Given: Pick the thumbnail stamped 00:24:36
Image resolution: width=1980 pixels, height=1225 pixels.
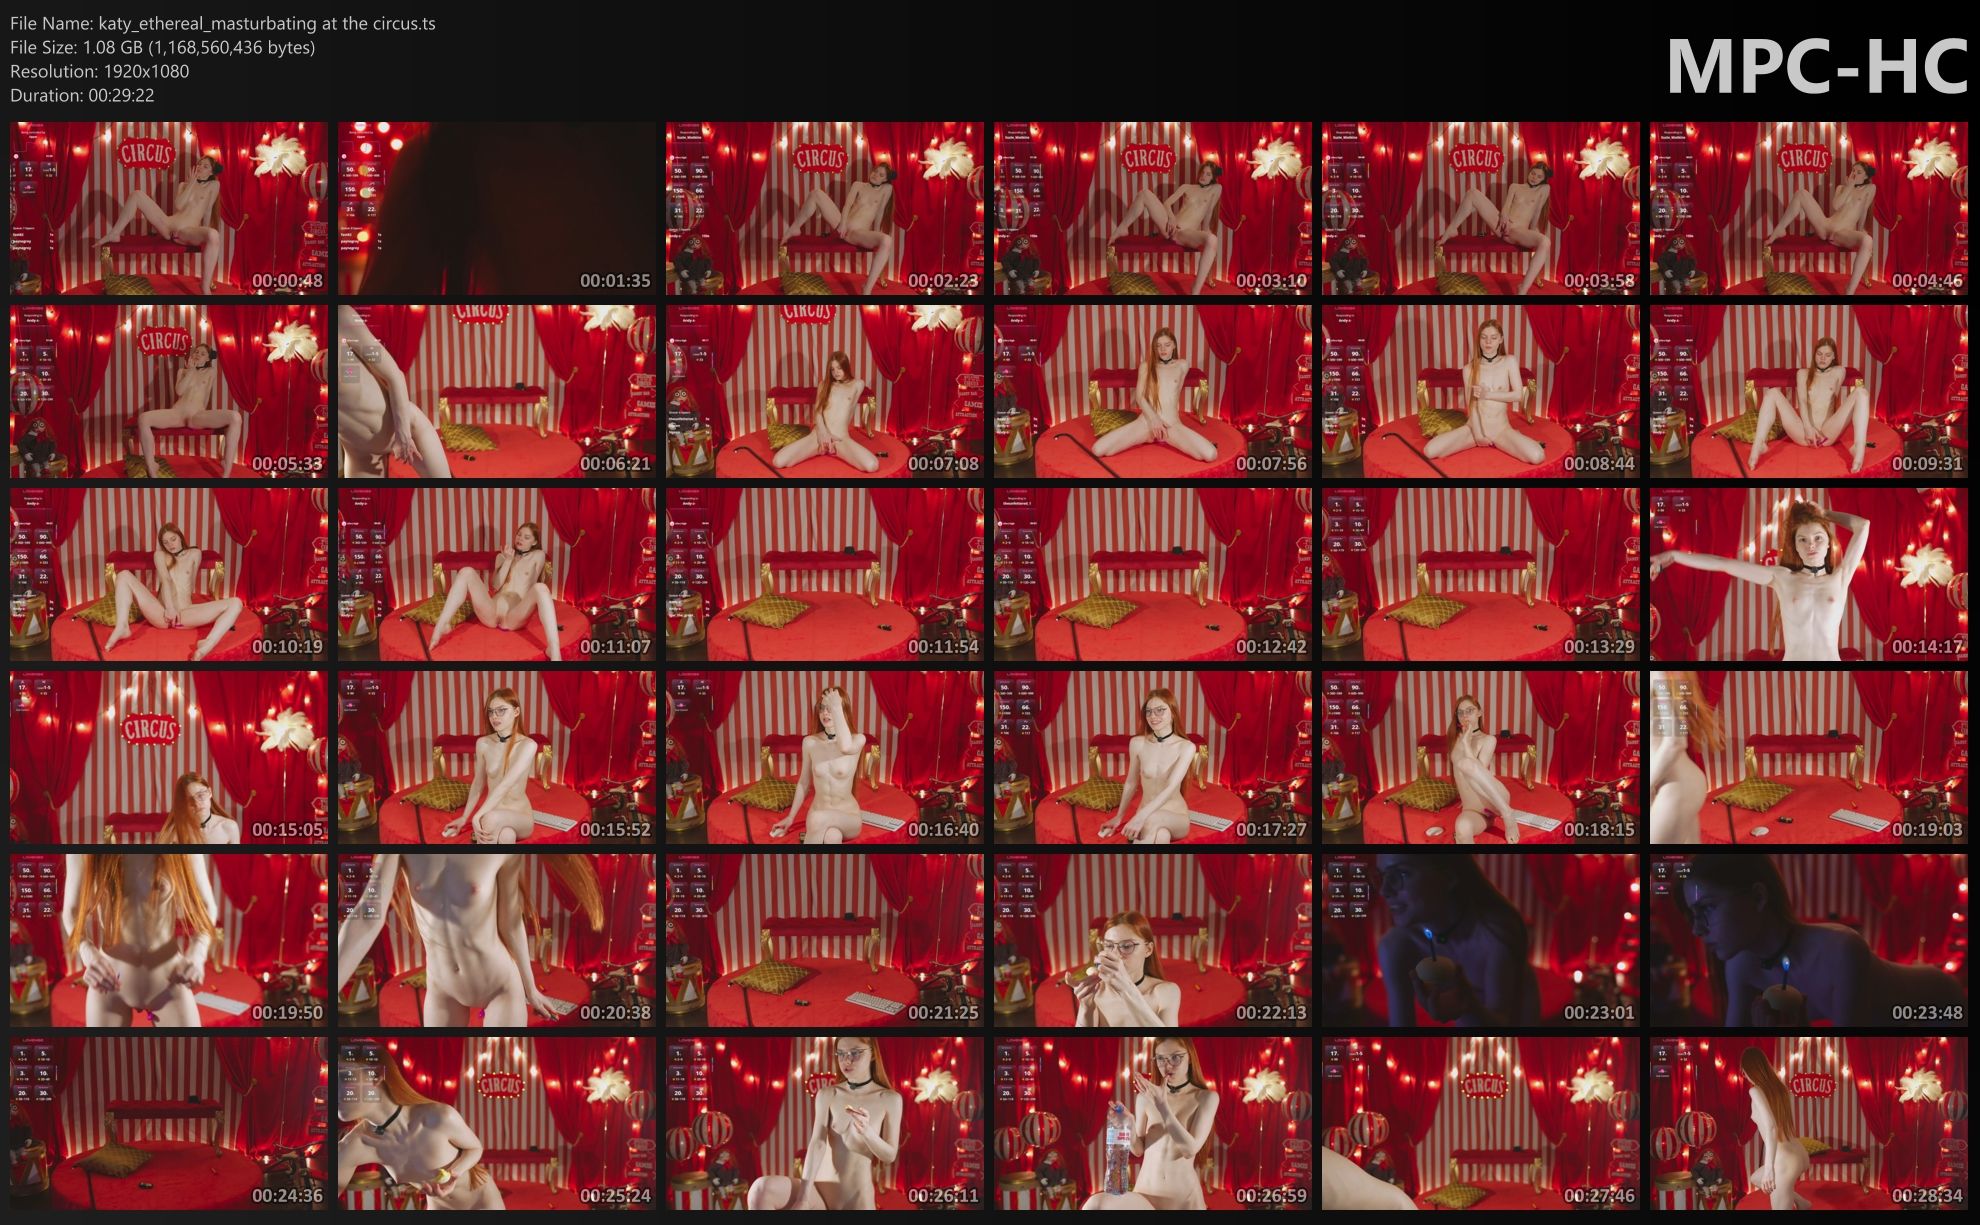Looking at the screenshot, I should [169, 1124].
